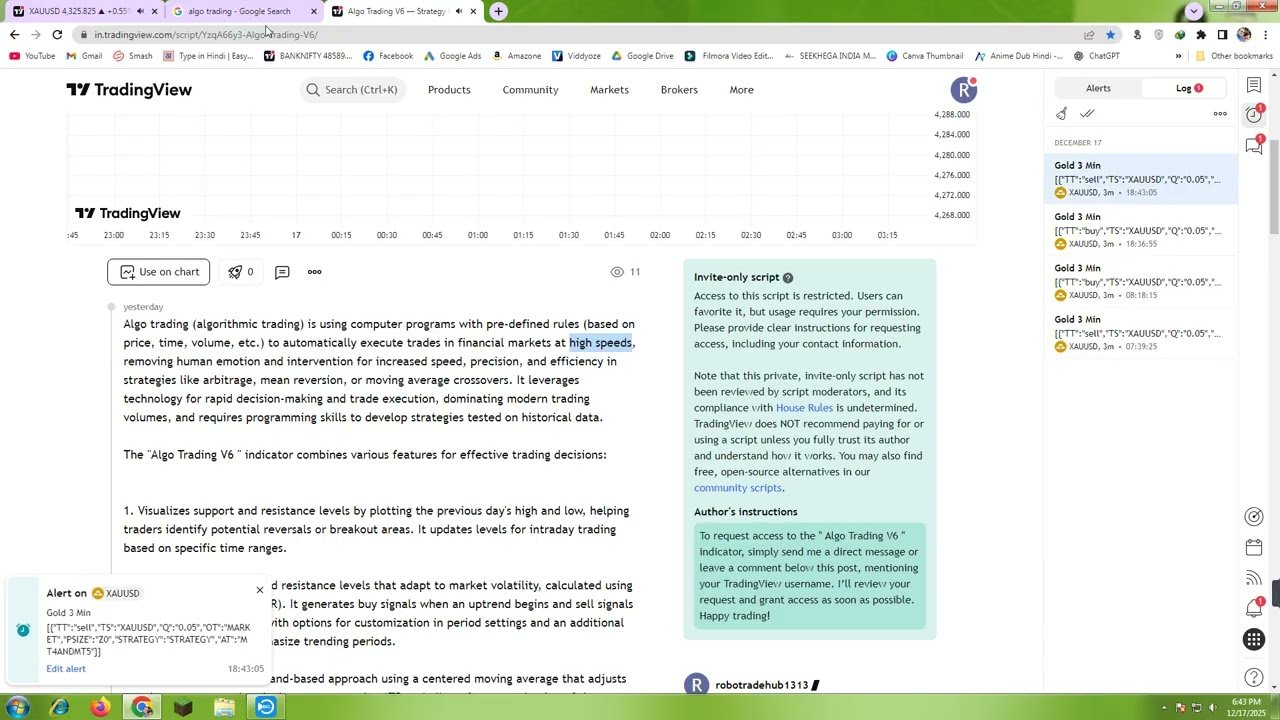Click the boost rocket icon
The width and height of the screenshot is (1280, 720).
[x=235, y=272]
